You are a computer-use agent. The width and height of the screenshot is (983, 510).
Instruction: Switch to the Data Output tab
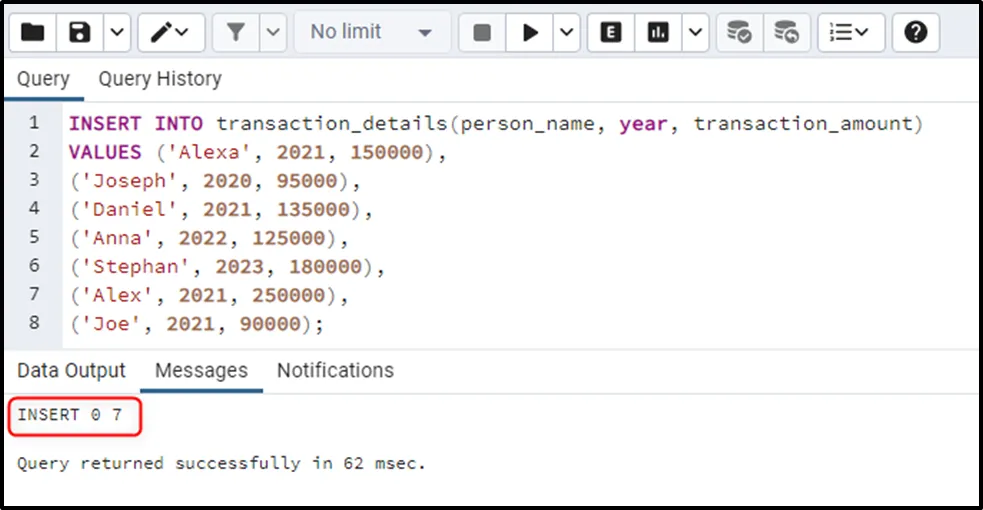72,370
